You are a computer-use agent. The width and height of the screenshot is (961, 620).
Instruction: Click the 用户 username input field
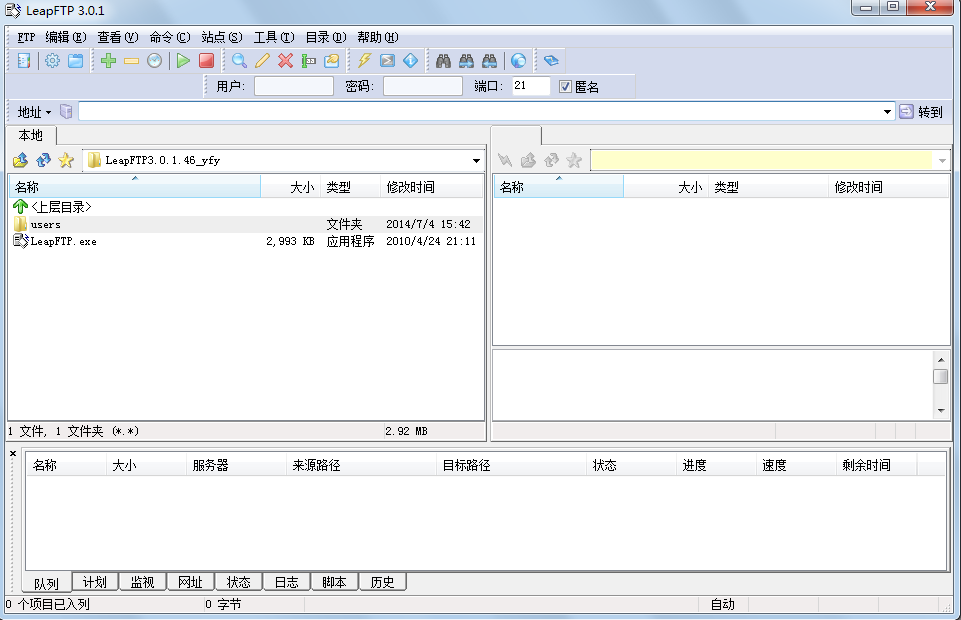(294, 86)
